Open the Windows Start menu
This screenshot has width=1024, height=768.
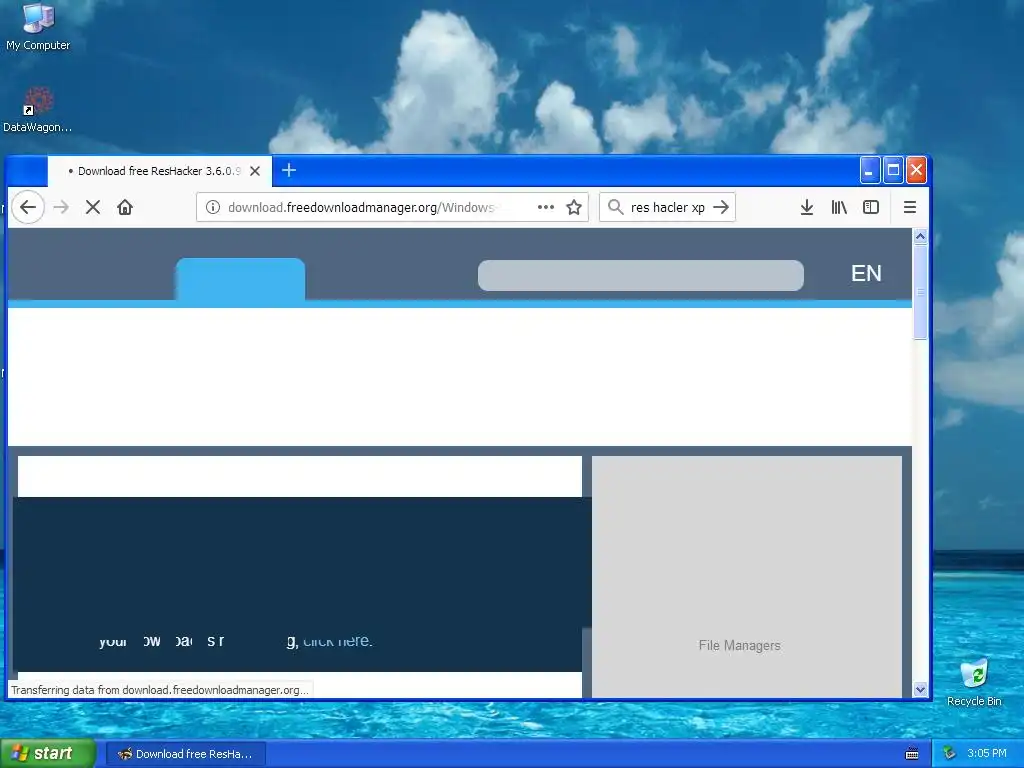pyautogui.click(x=48, y=754)
